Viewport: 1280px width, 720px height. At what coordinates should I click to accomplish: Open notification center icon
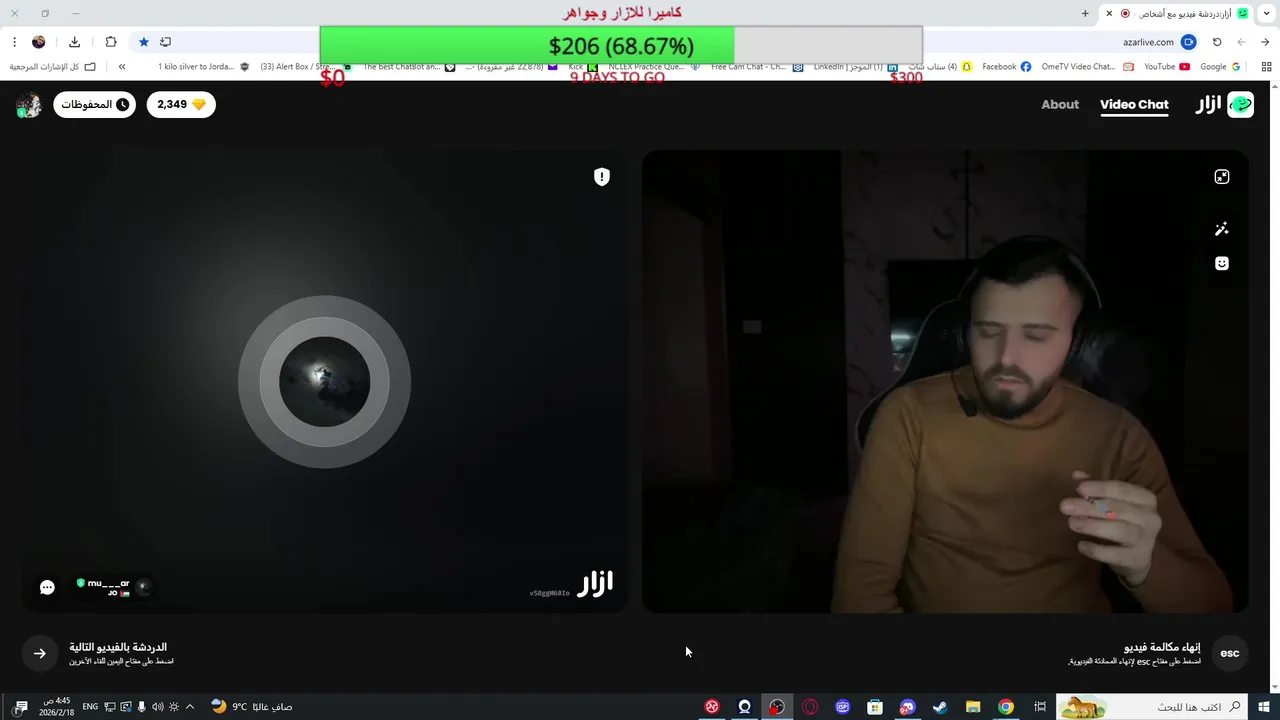(x=20, y=707)
